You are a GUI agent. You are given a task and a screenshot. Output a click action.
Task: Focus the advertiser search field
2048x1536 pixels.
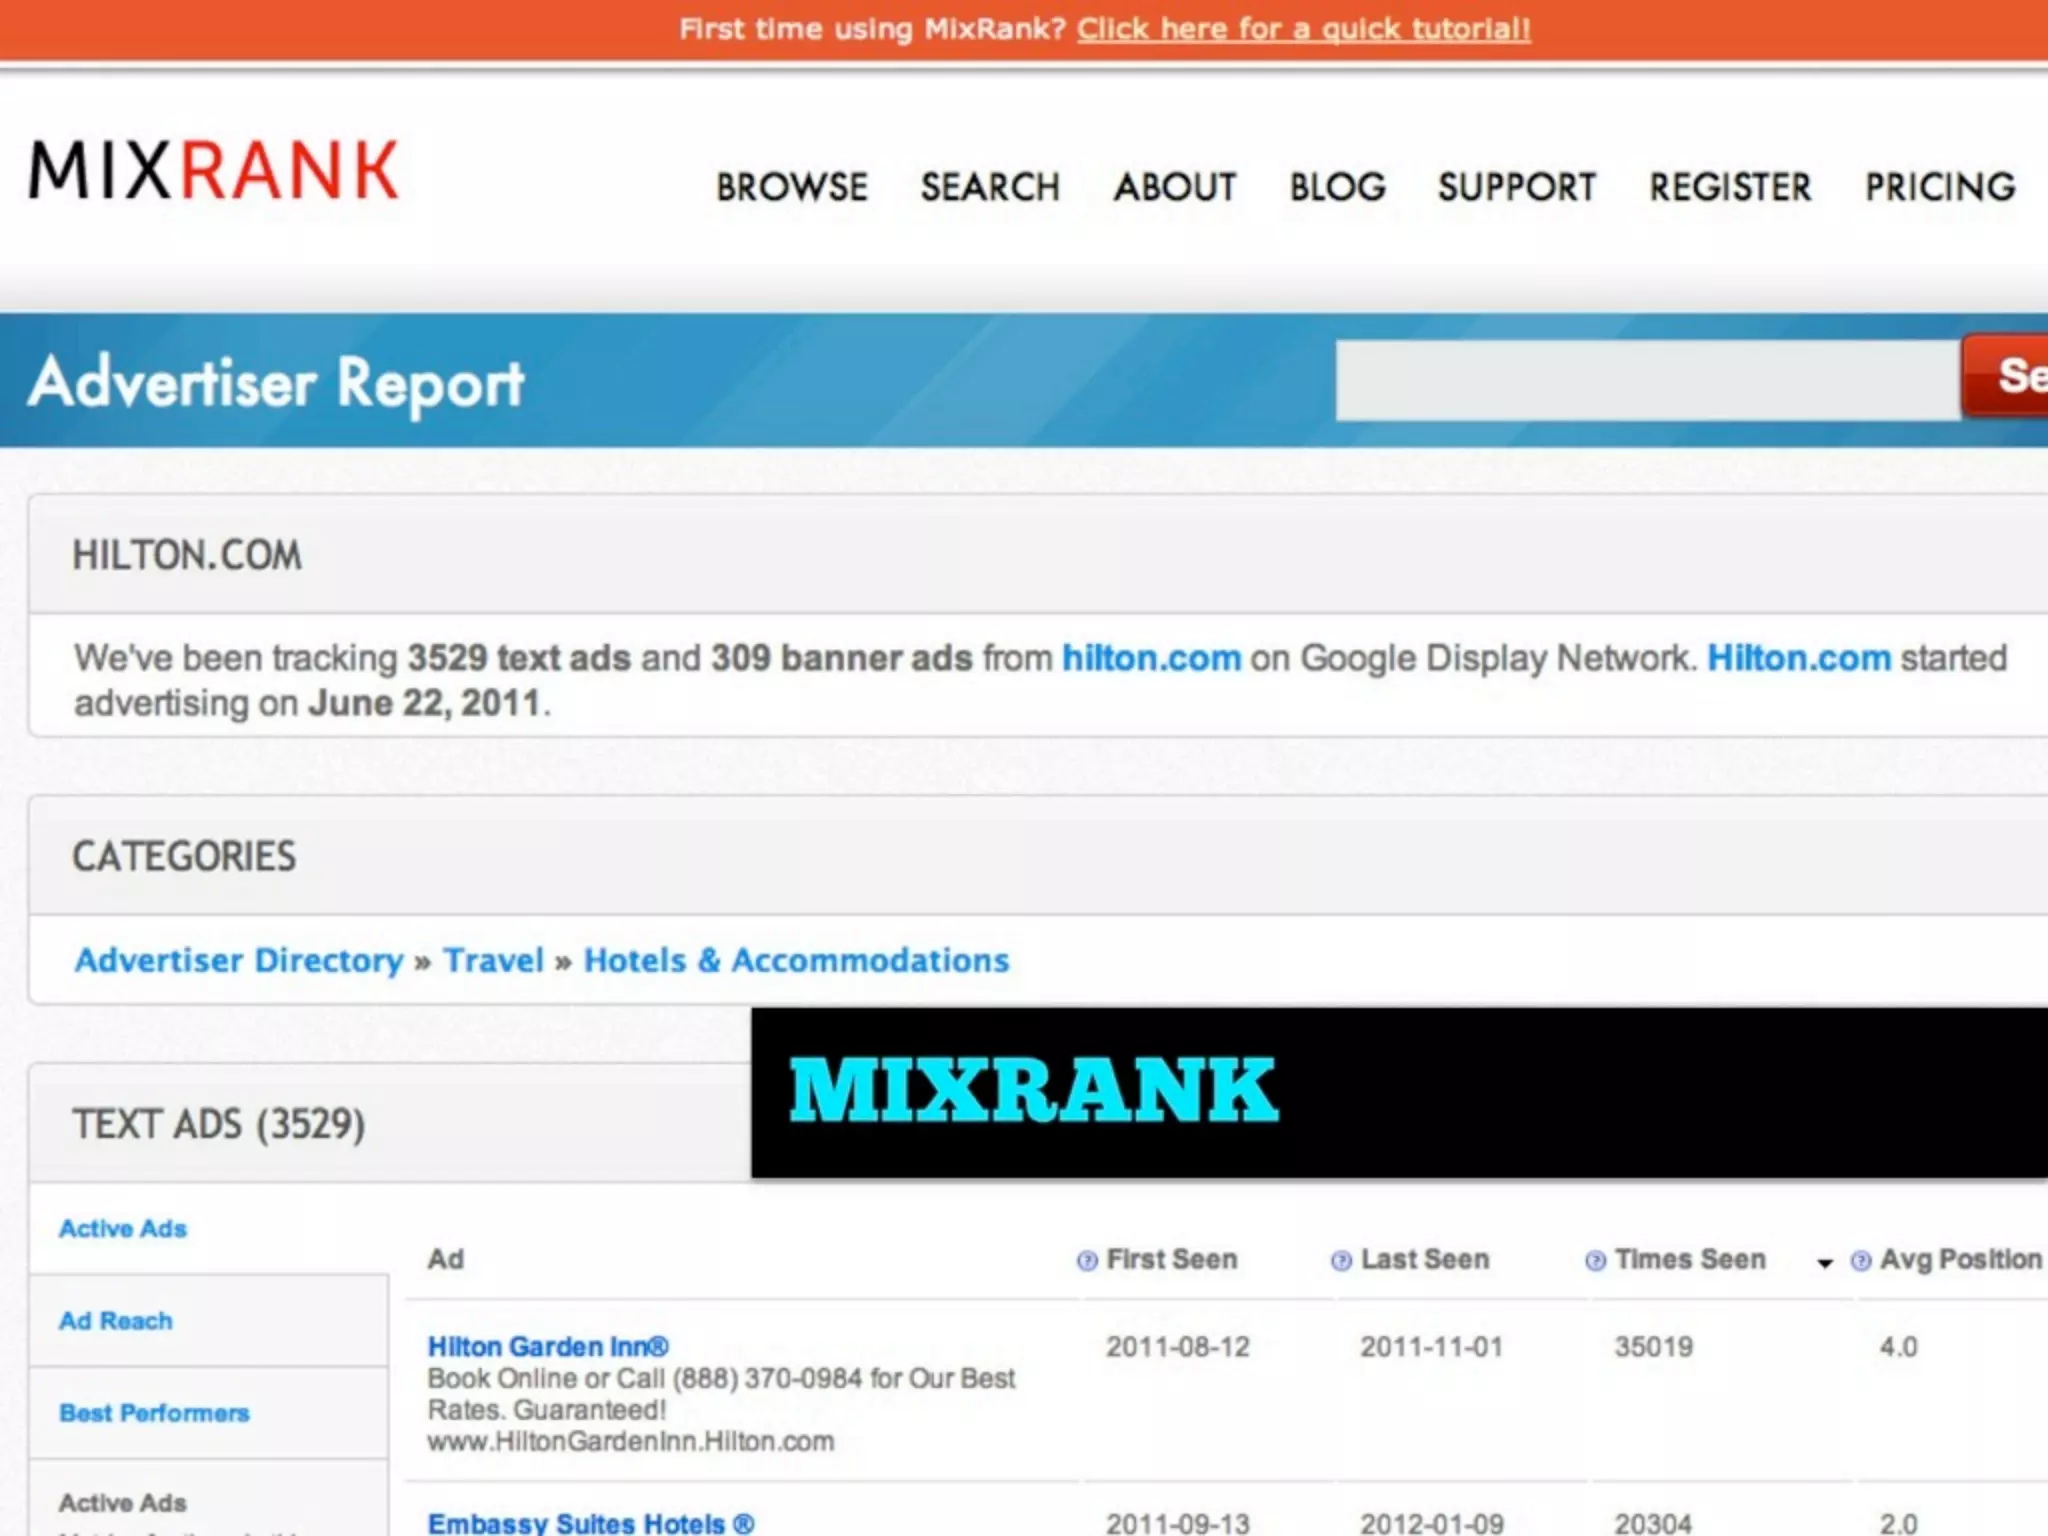coord(1646,381)
